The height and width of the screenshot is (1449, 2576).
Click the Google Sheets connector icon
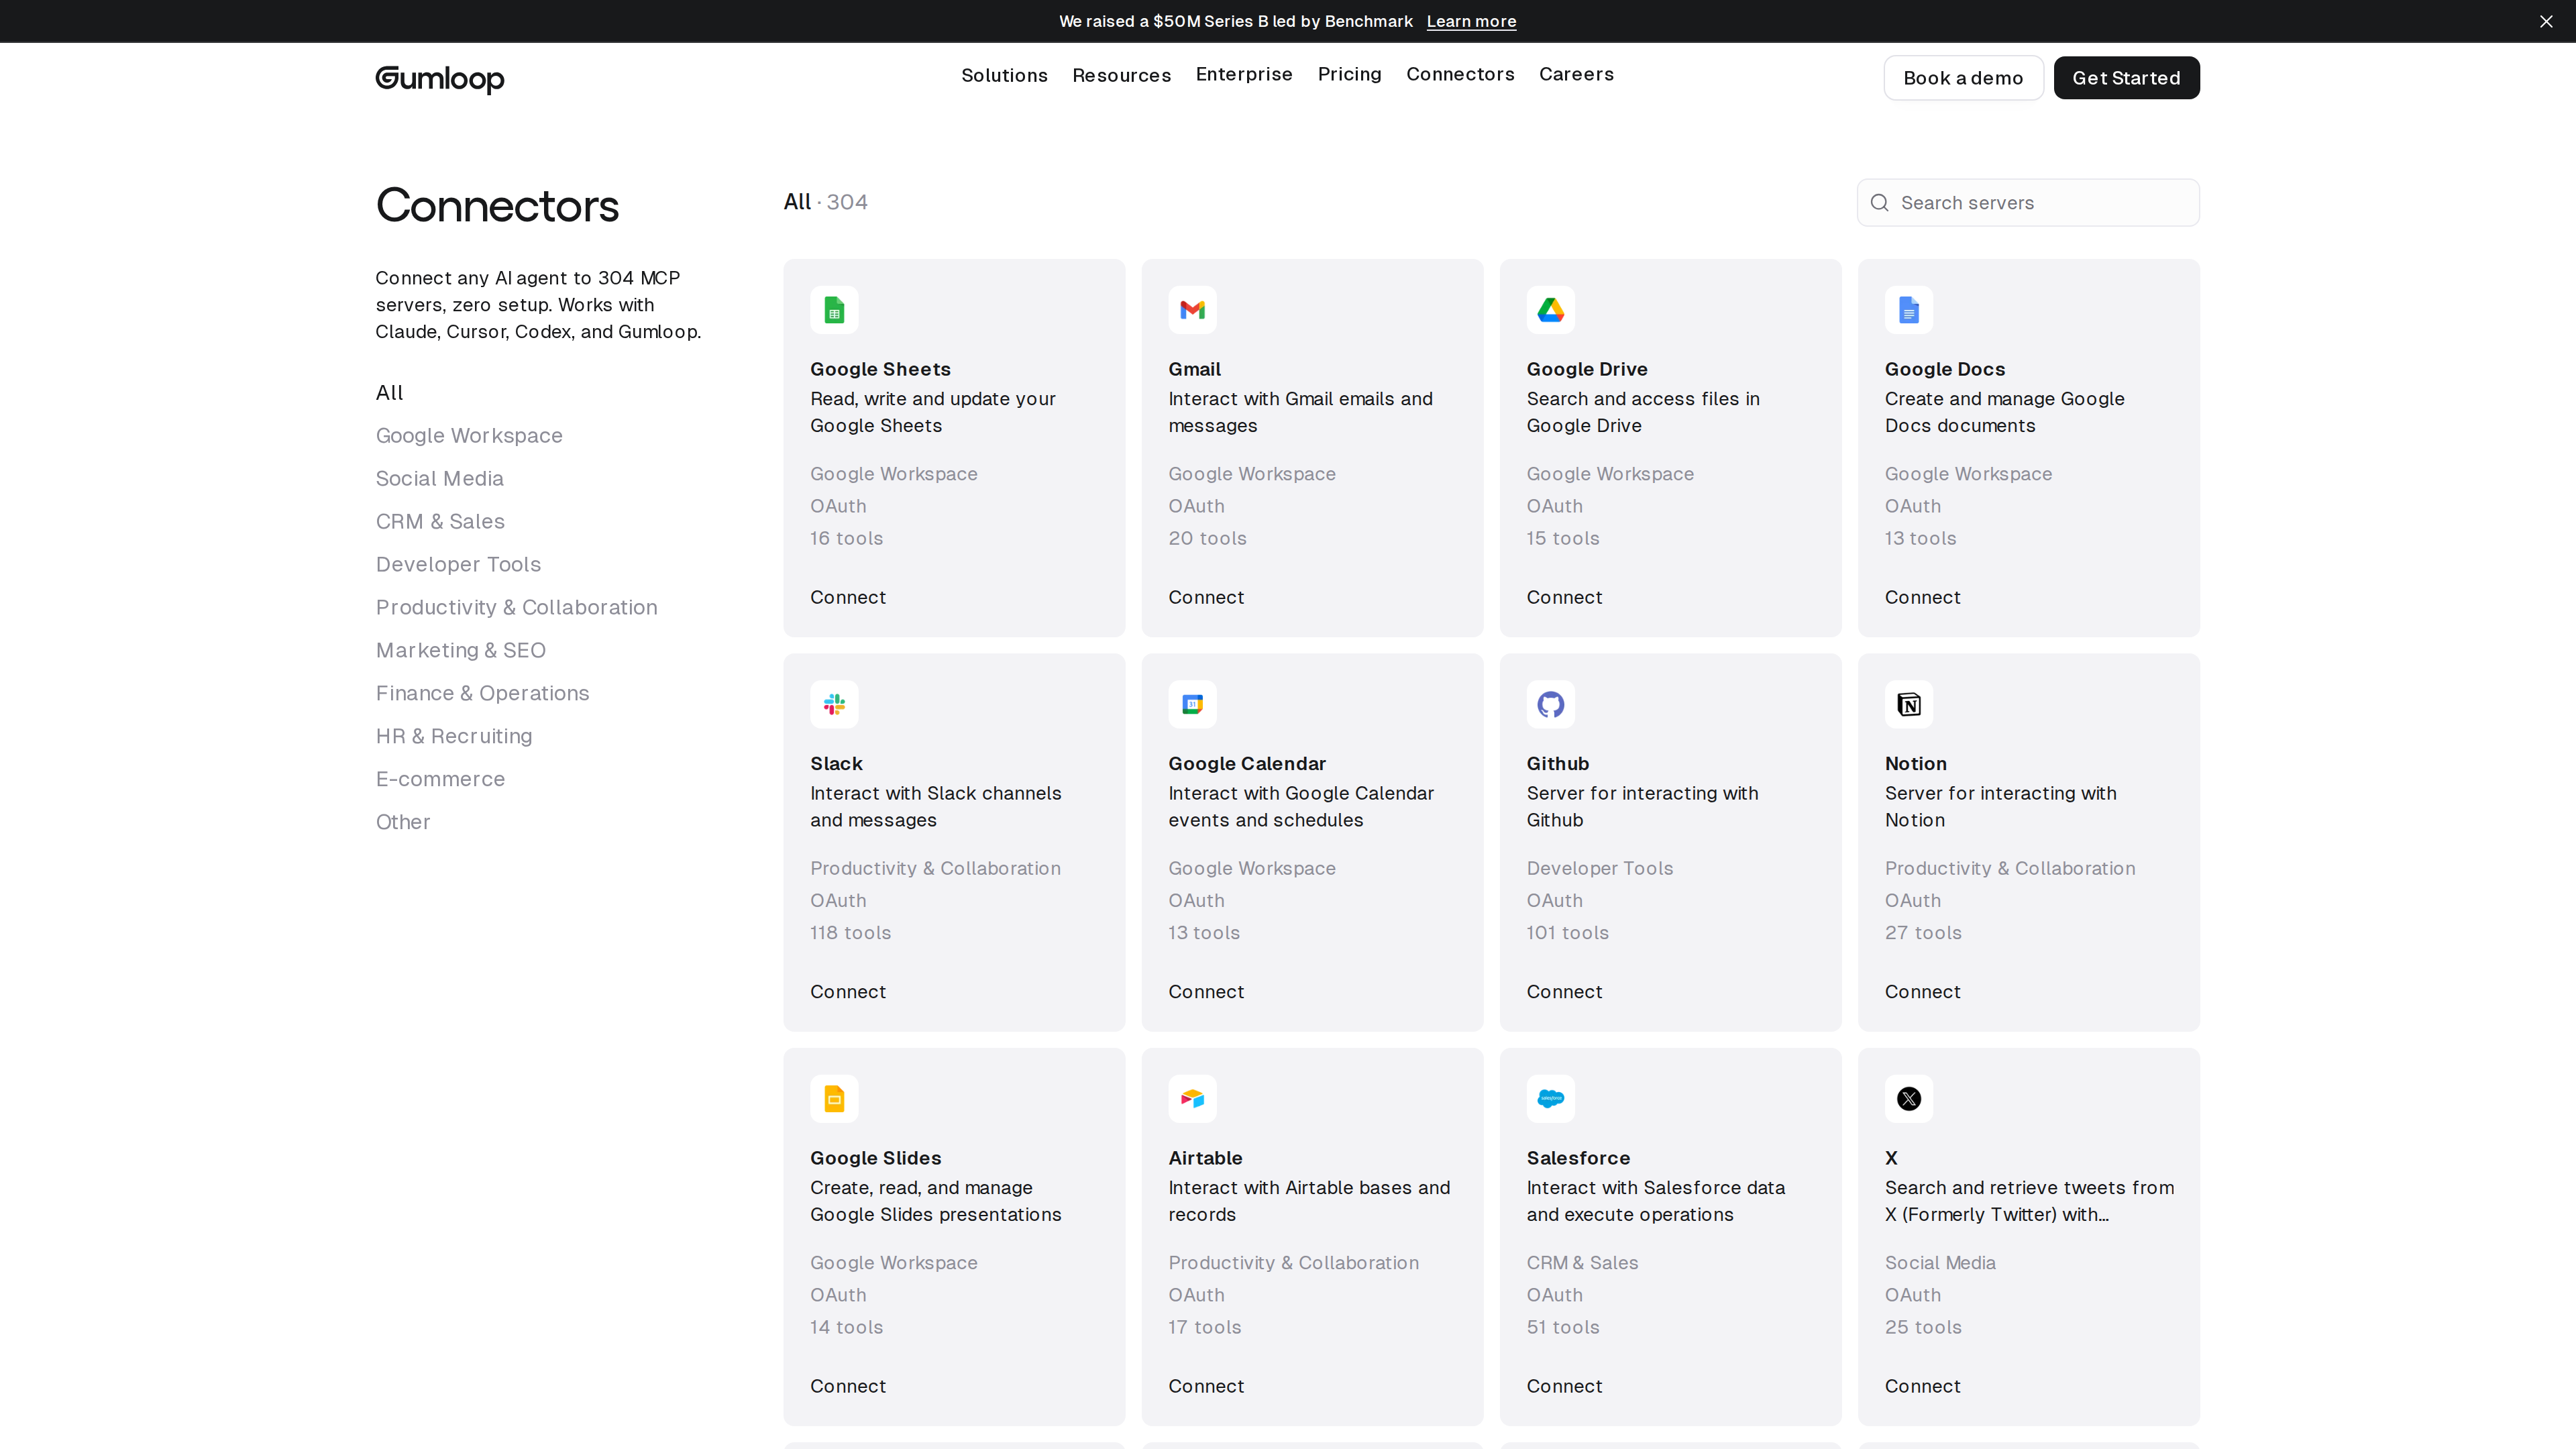tap(834, 310)
